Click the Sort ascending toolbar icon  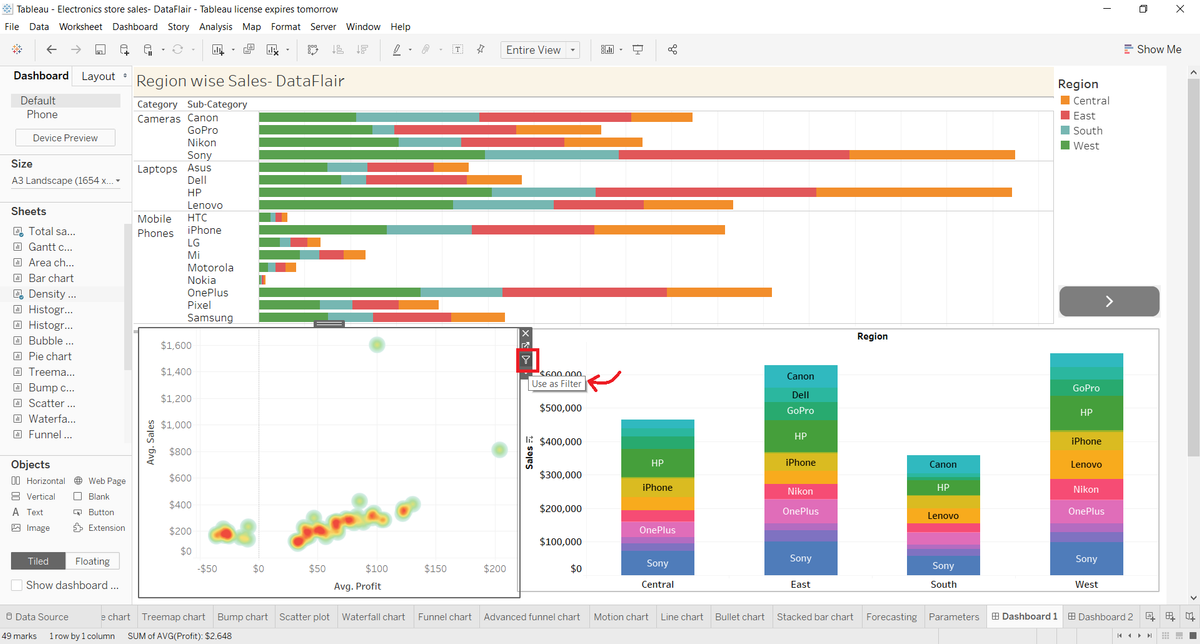click(x=338, y=49)
